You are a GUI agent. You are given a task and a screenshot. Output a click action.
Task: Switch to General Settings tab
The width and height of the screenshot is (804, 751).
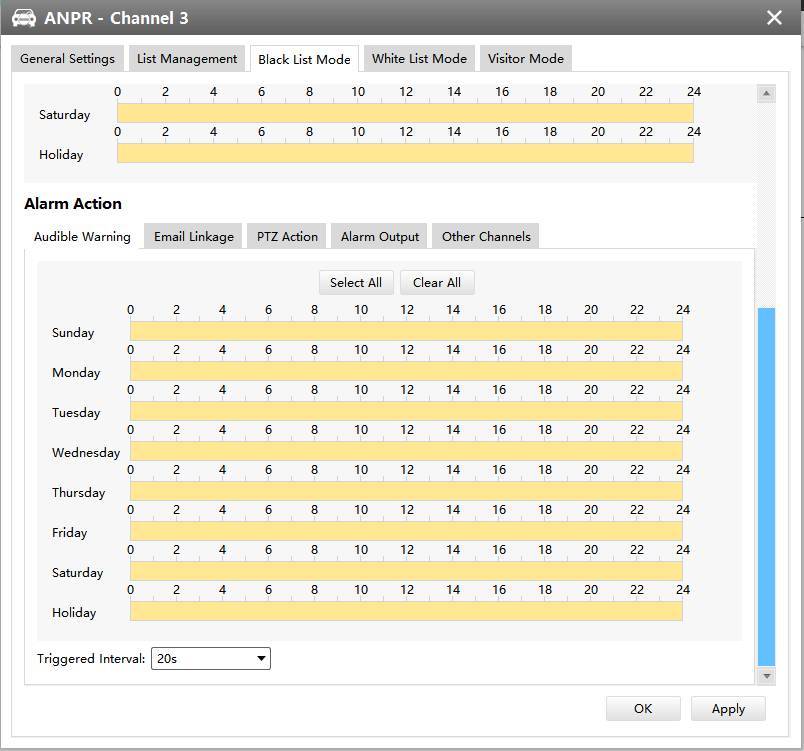click(x=68, y=59)
